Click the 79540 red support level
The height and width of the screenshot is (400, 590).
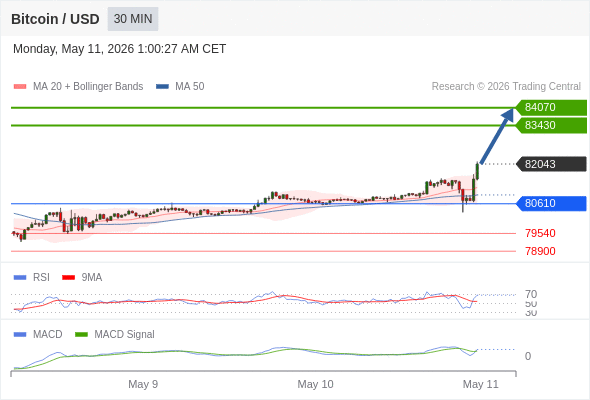(x=540, y=233)
